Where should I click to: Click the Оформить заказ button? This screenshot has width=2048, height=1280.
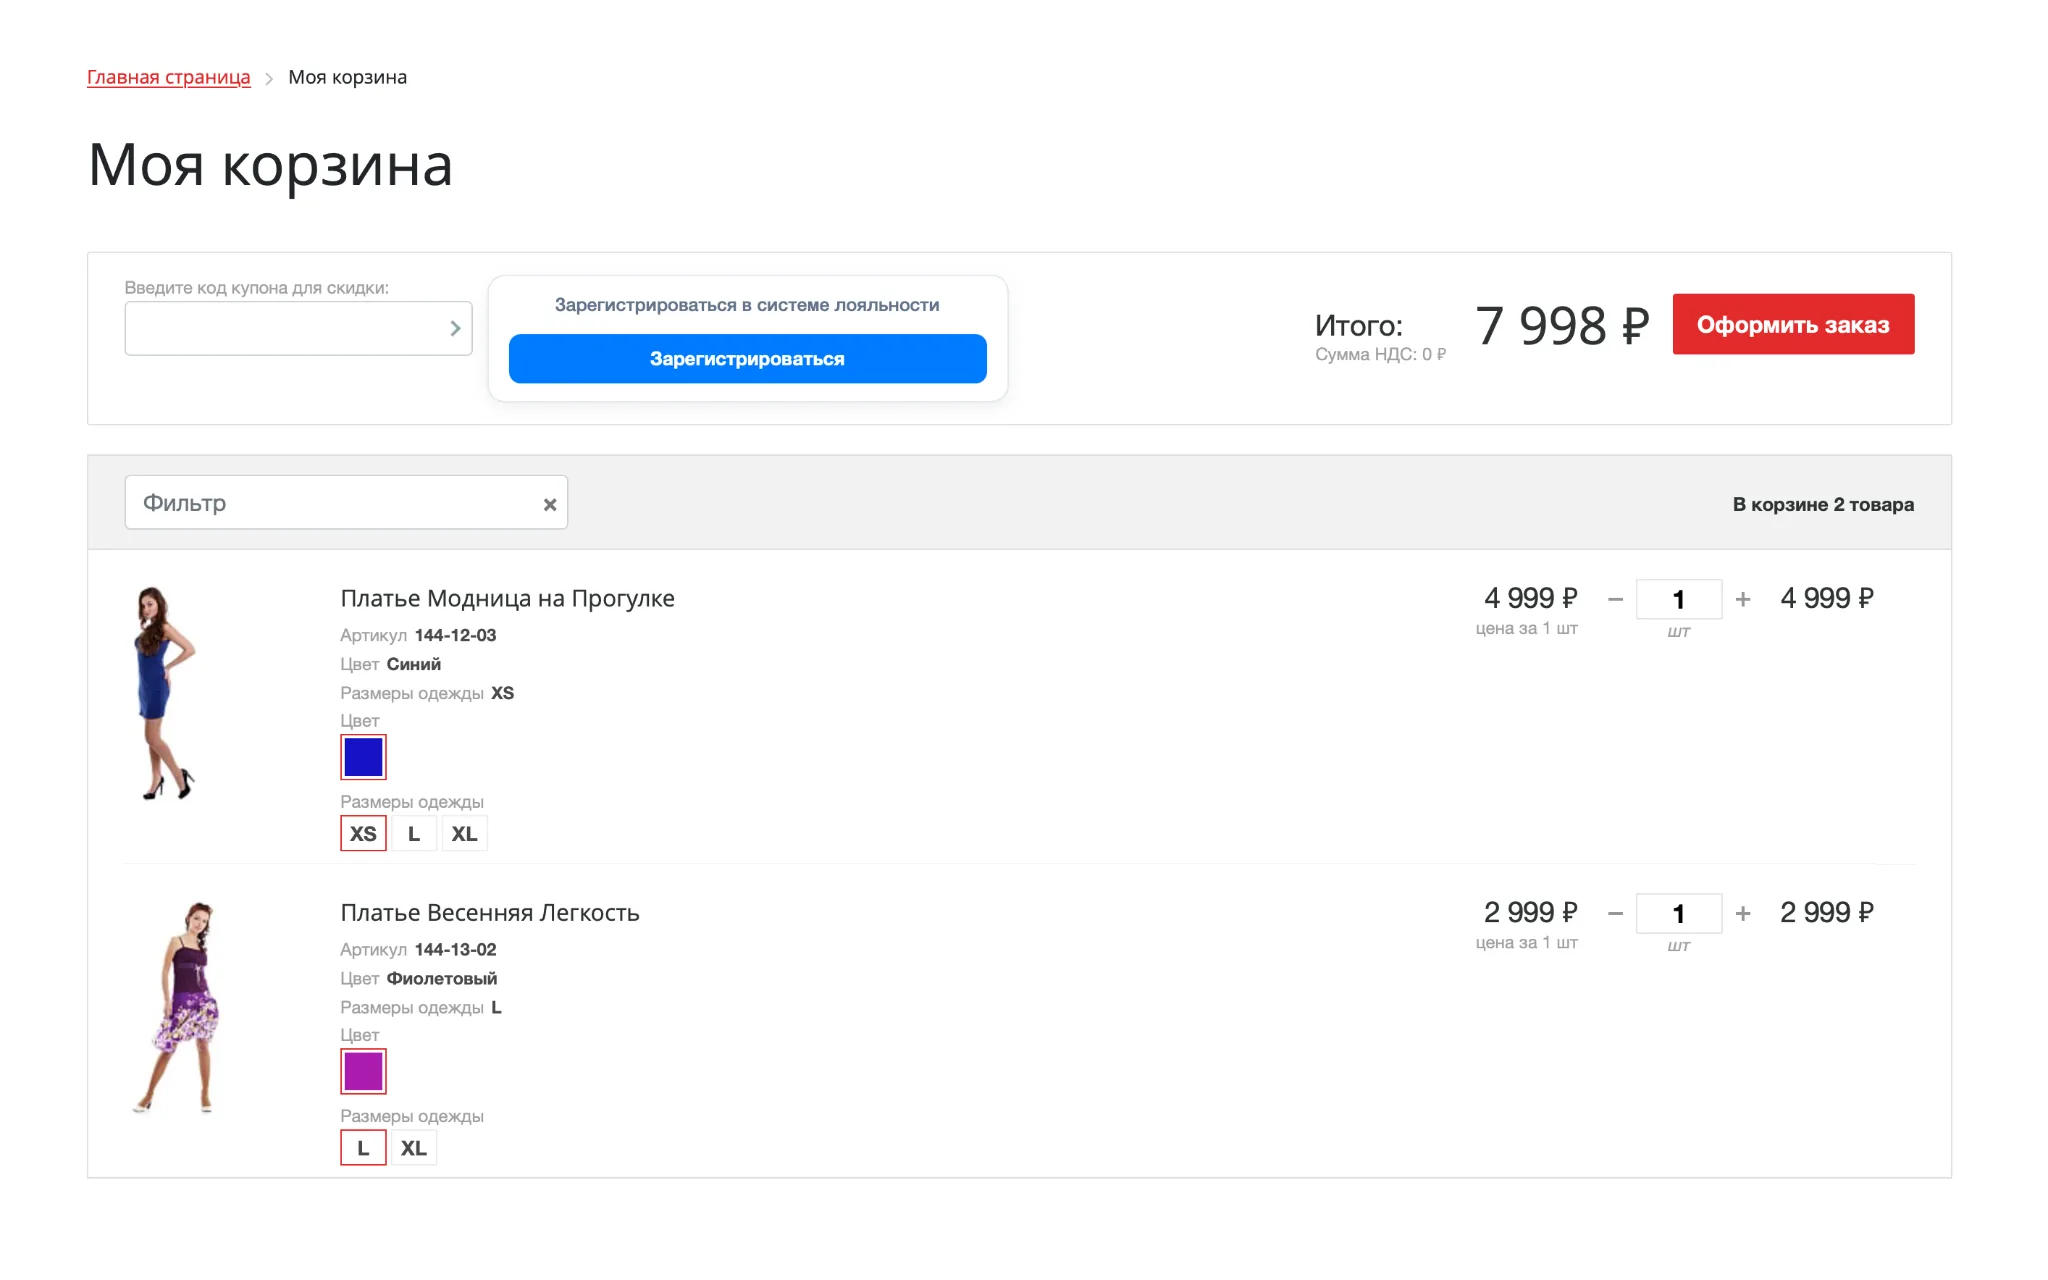[1793, 324]
